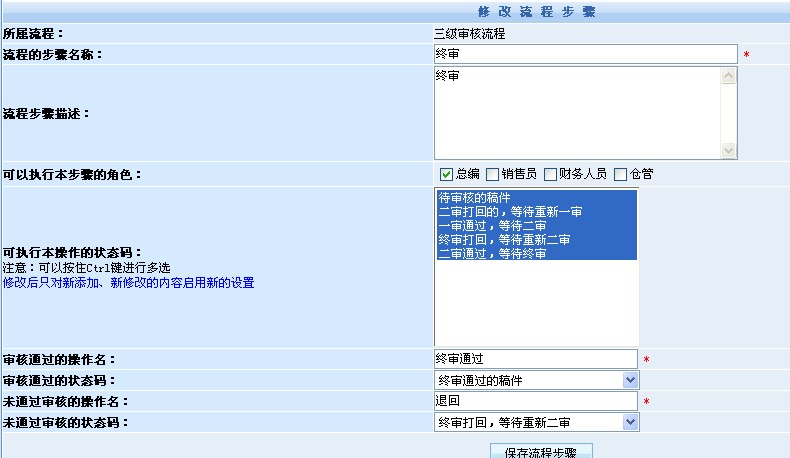Click the 保存流程步骤 button
This screenshot has height=458, width=790.
click(x=541, y=452)
